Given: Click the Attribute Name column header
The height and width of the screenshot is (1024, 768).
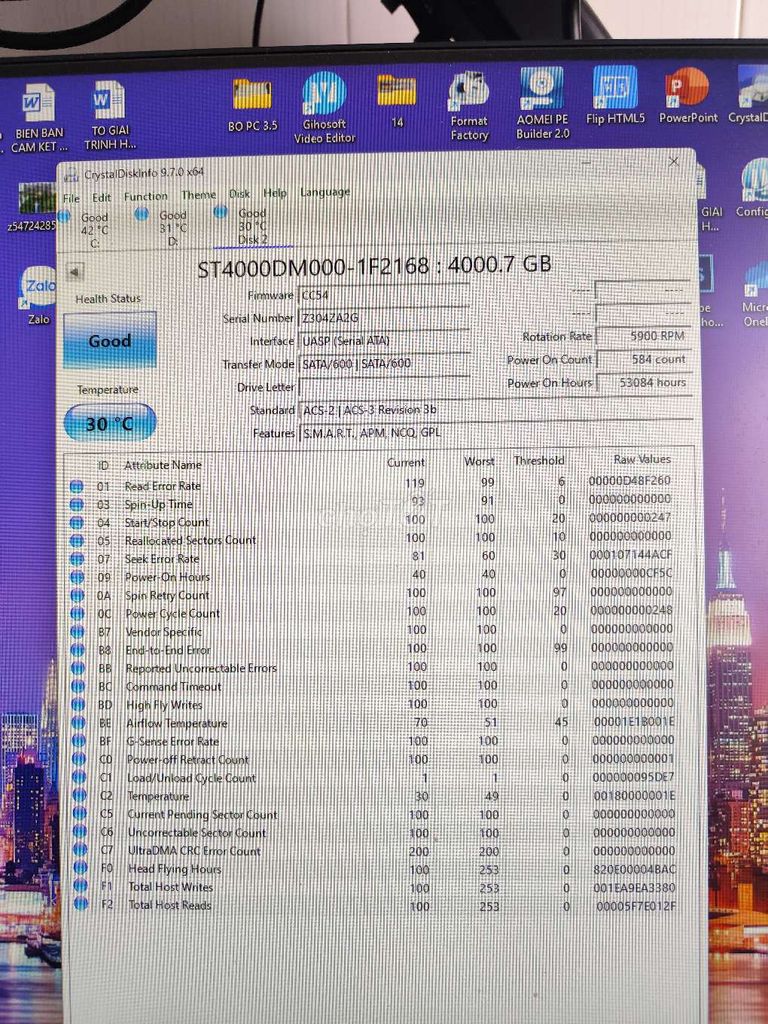Looking at the screenshot, I should tap(163, 465).
